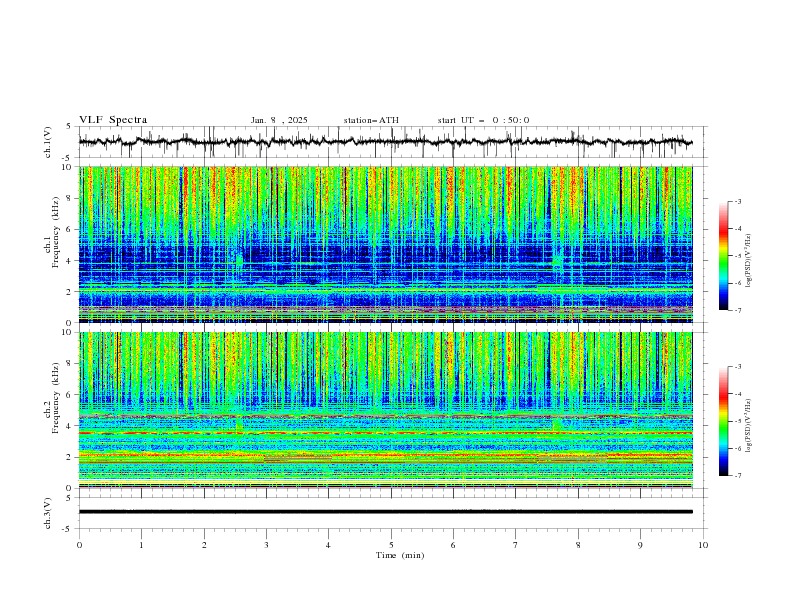Click the time axis tick label 10

click(x=703, y=545)
